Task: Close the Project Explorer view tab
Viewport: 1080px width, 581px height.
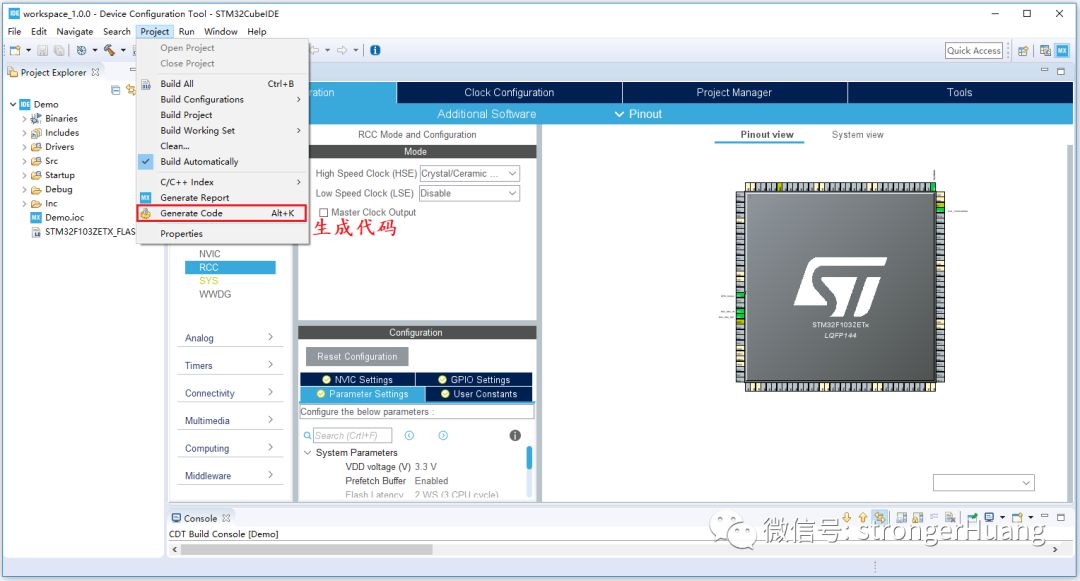Action: (x=96, y=72)
